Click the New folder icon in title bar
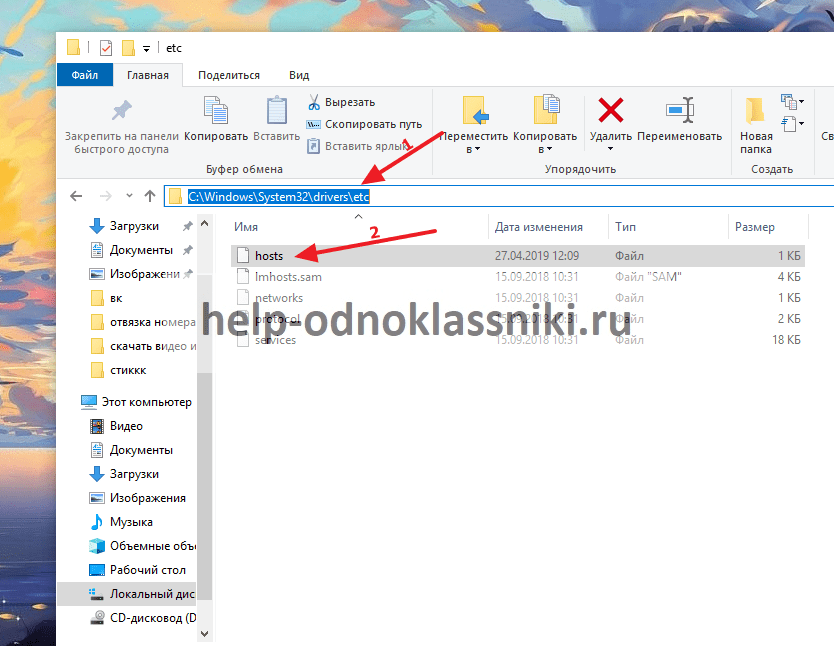Image resolution: width=834 pixels, height=646 pixels. 128,48
